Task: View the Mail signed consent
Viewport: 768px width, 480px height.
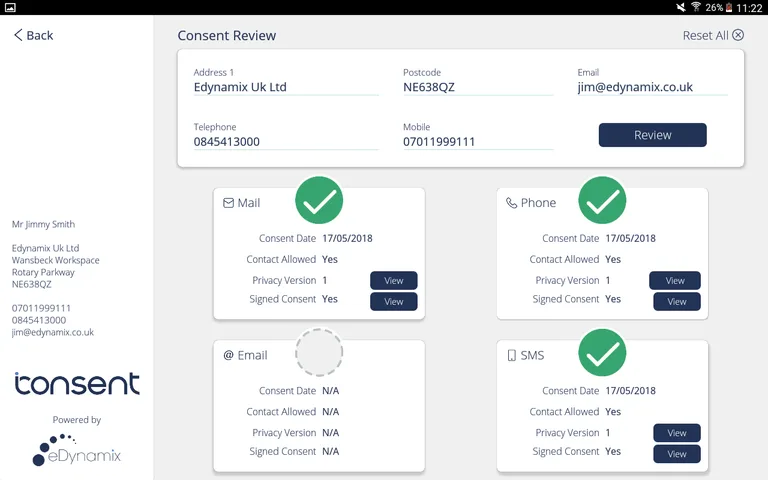Action: 394,302
